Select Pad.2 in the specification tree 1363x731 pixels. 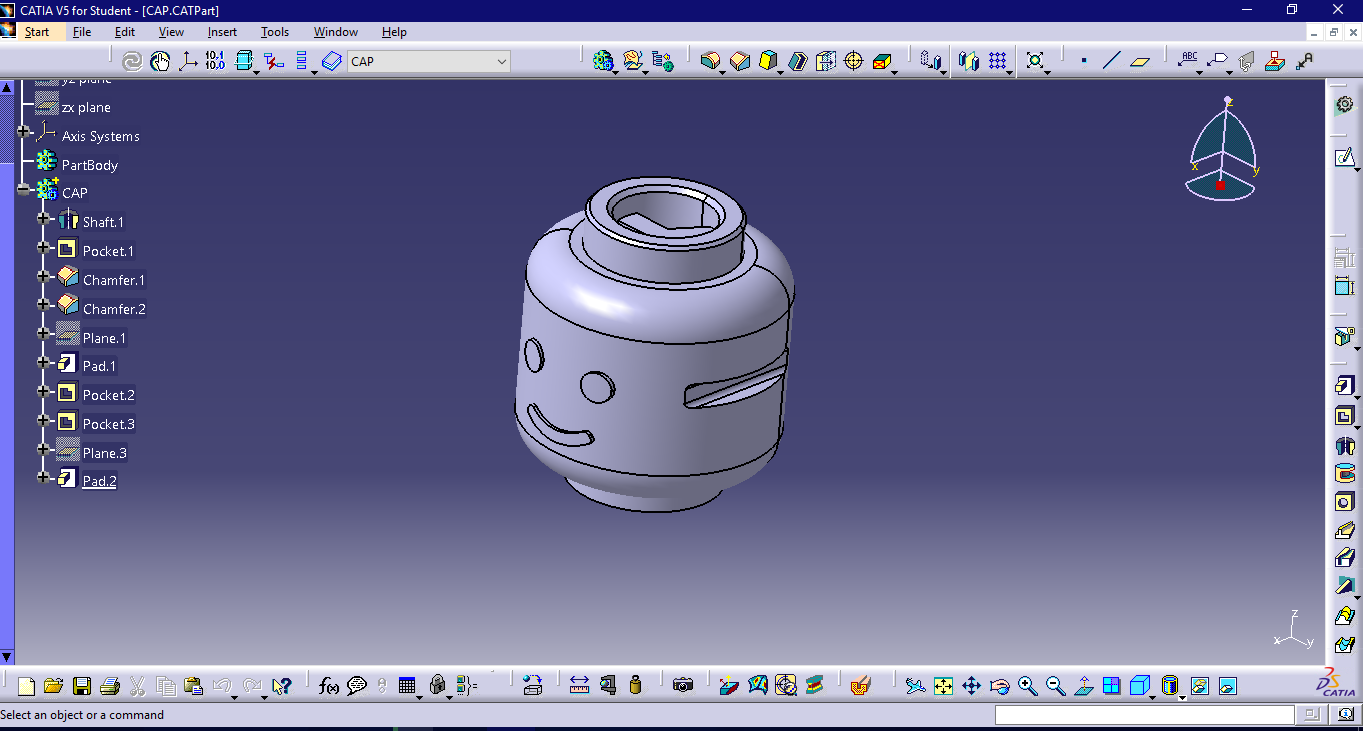pos(99,481)
